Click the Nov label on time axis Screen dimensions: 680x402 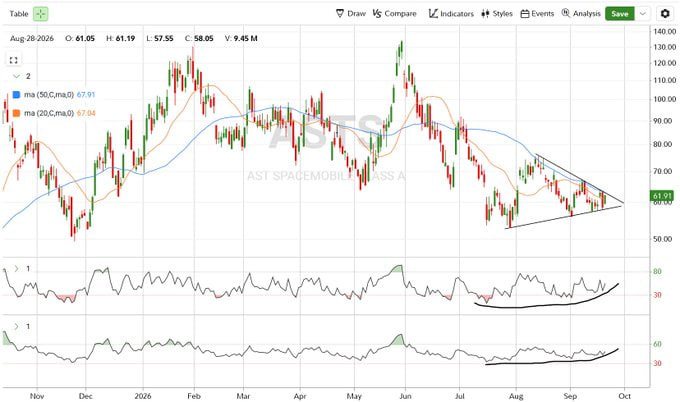37,396
